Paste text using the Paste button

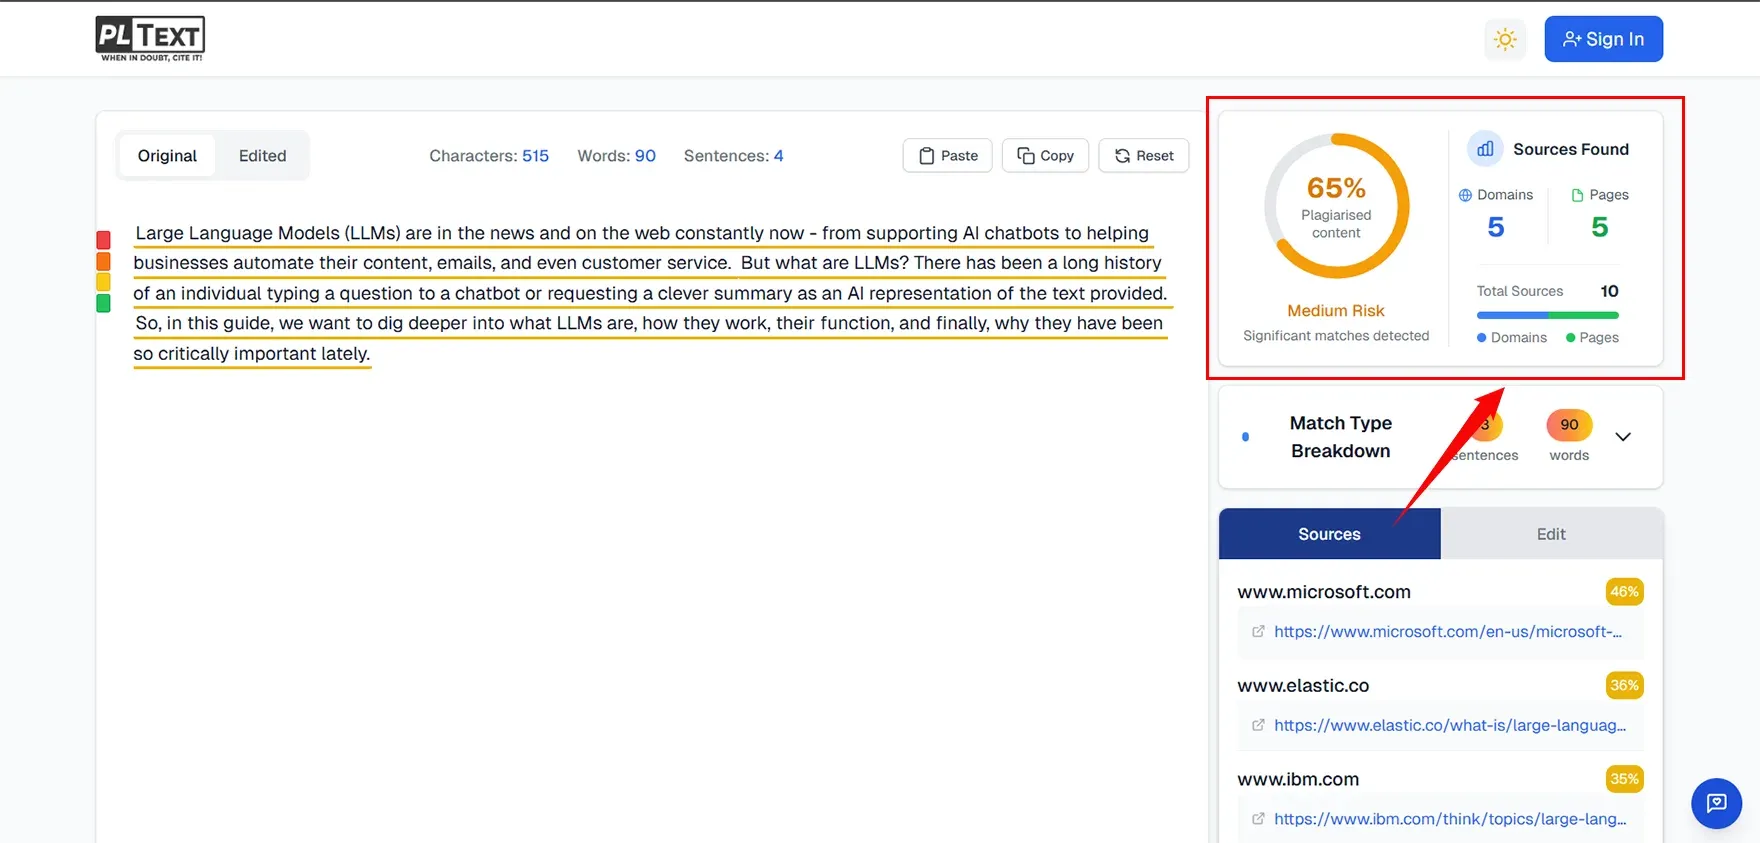(x=947, y=156)
